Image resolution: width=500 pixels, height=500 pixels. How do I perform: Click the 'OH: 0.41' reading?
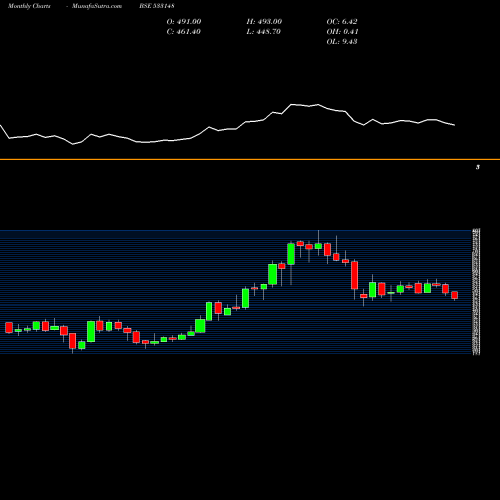pos(342,32)
